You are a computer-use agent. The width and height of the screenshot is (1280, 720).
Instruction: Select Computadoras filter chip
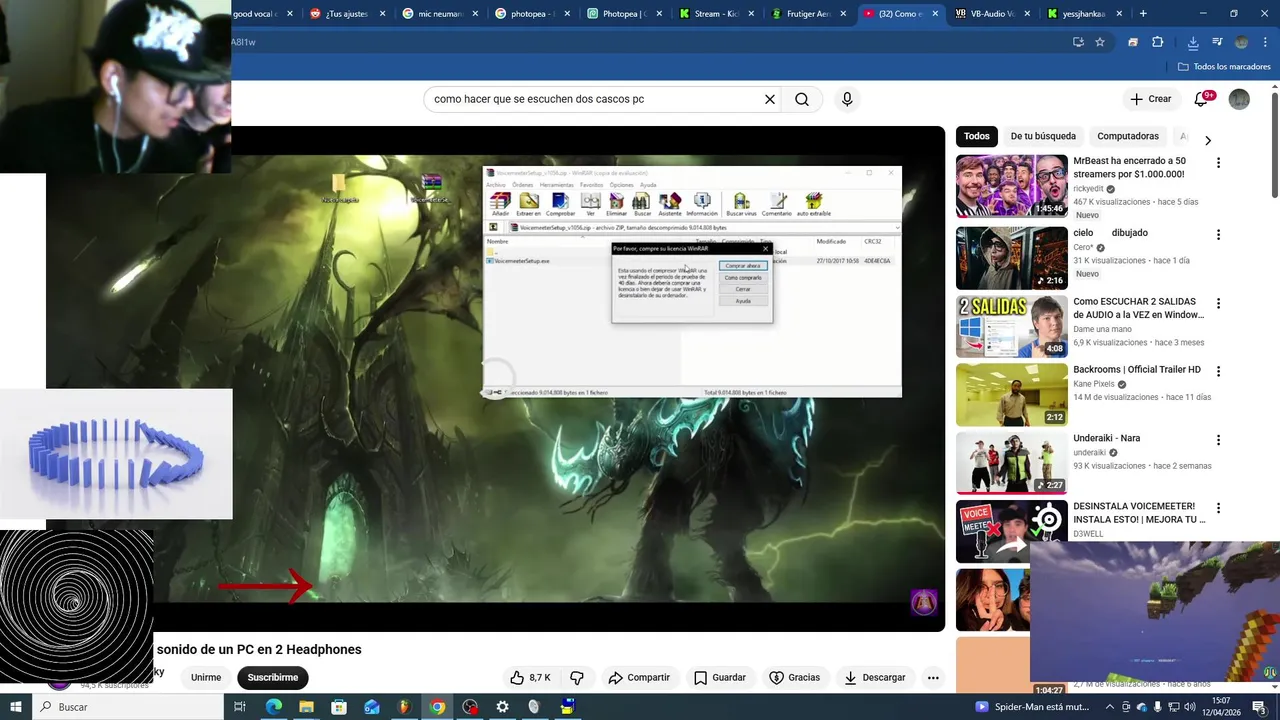click(x=1128, y=136)
